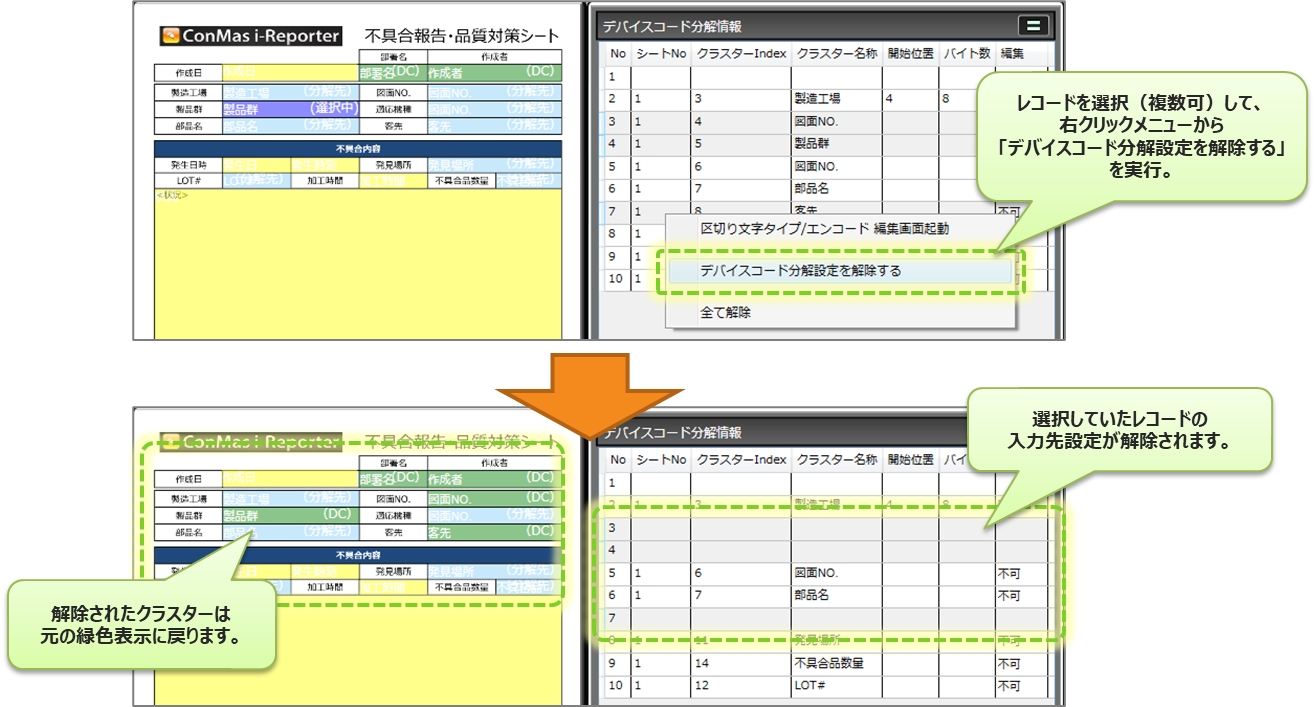Click クラスター名称 header in lower table
Viewport: 1315px width, 707px height.
(835, 460)
